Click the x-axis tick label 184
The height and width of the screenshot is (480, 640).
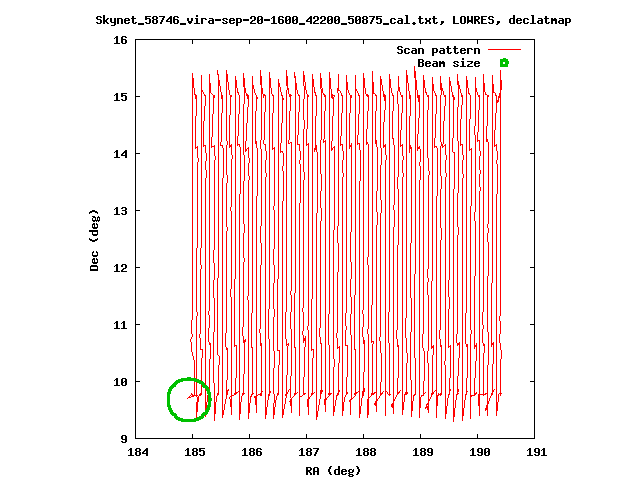pos(138,452)
